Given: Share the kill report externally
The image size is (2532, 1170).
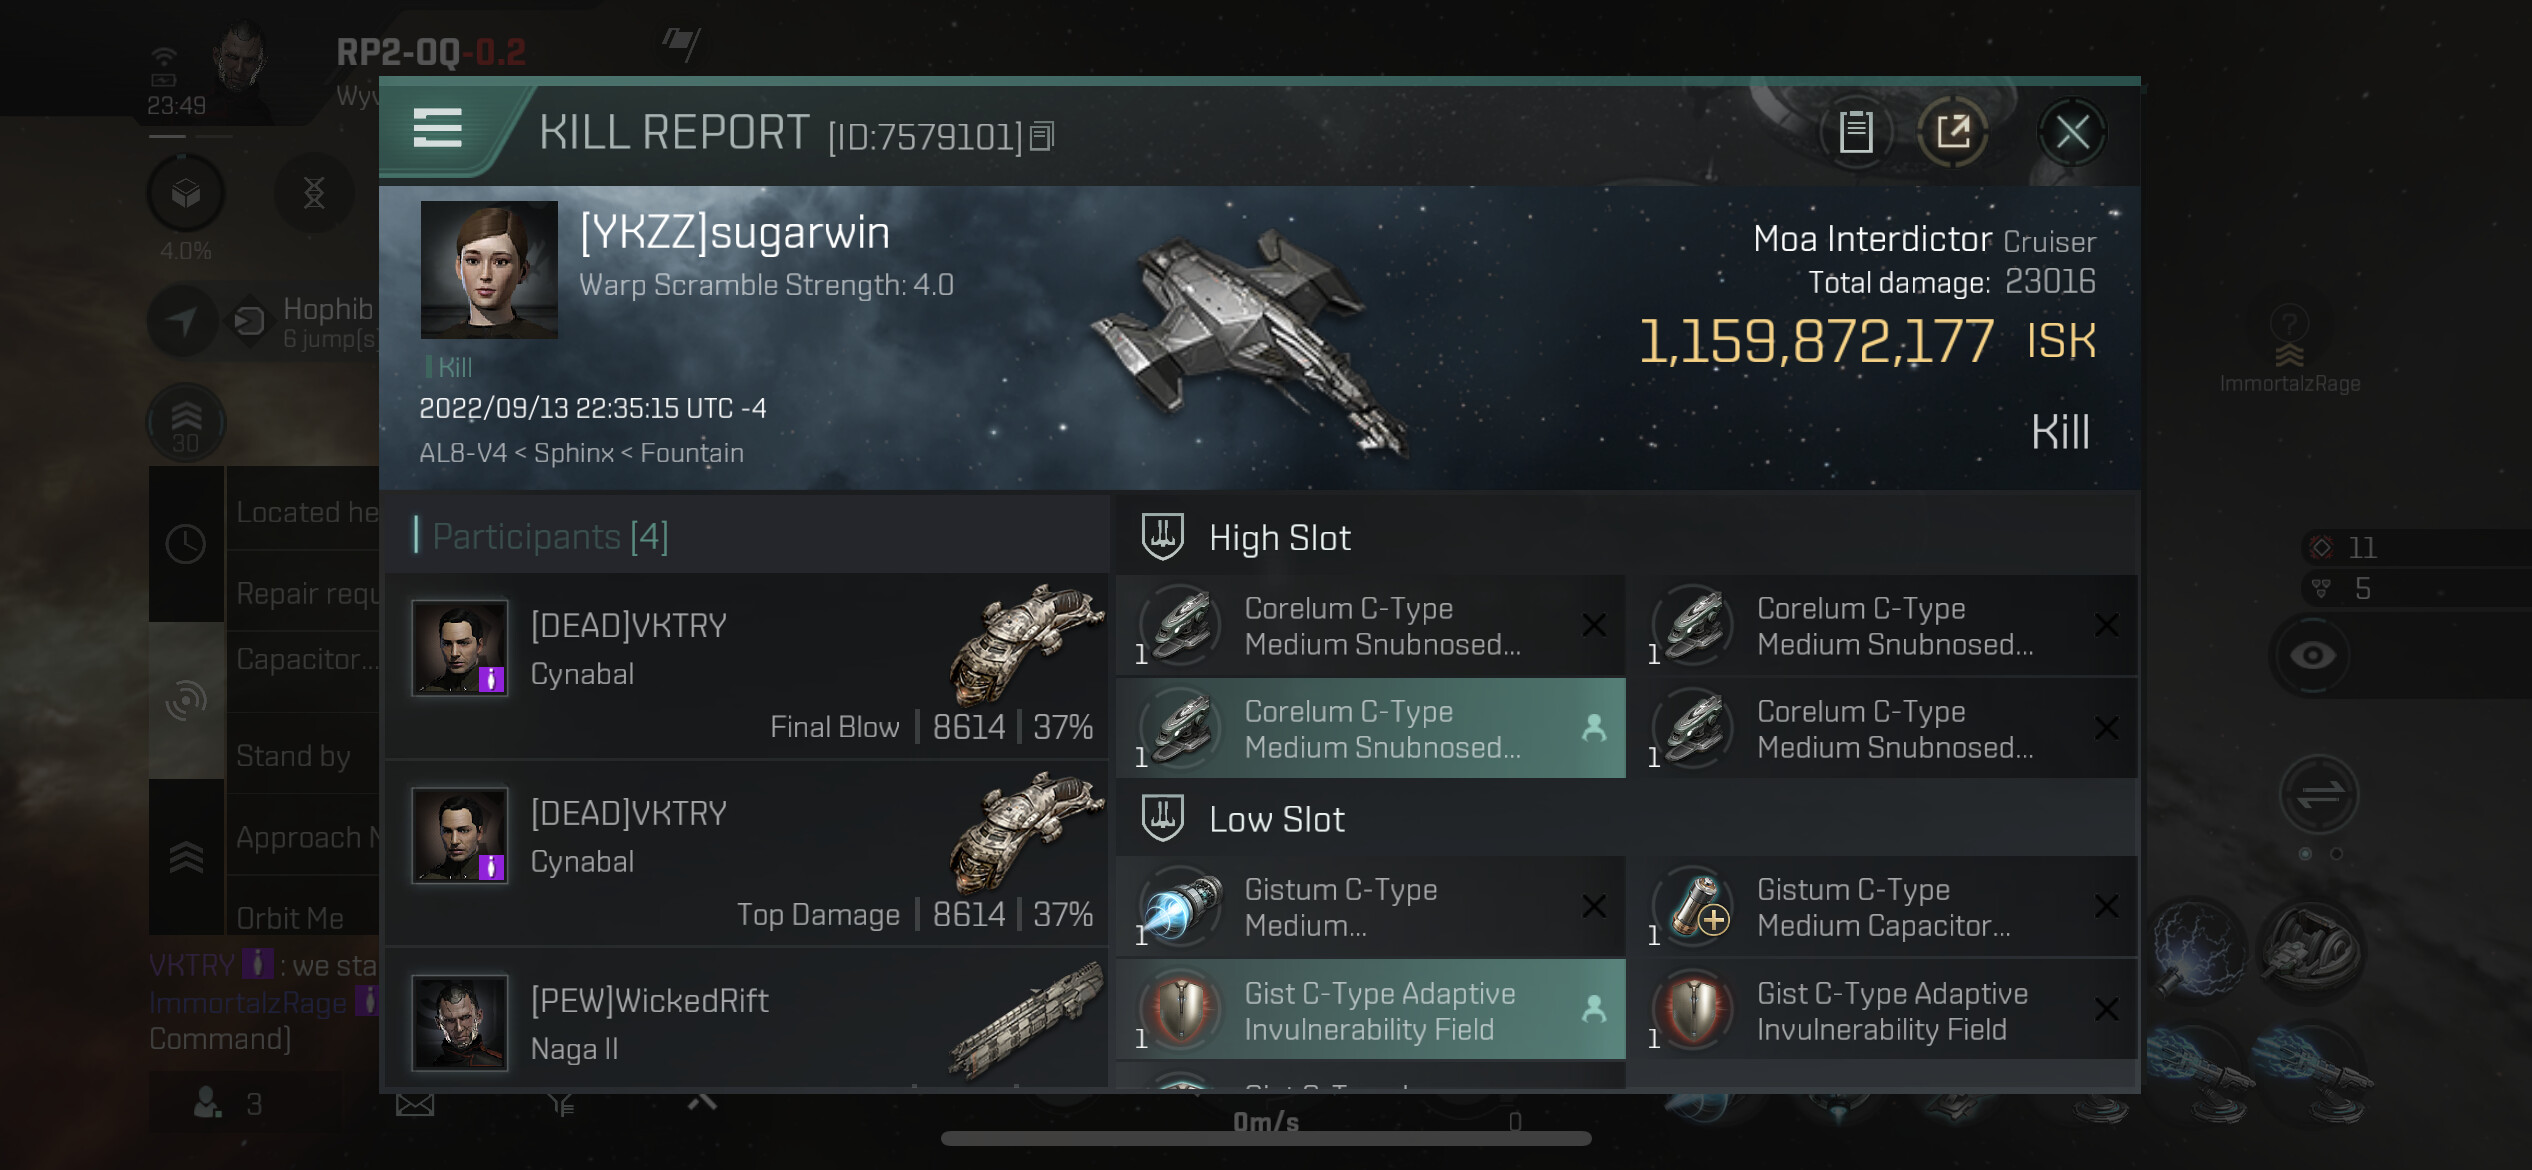Looking at the screenshot, I should (x=1953, y=132).
